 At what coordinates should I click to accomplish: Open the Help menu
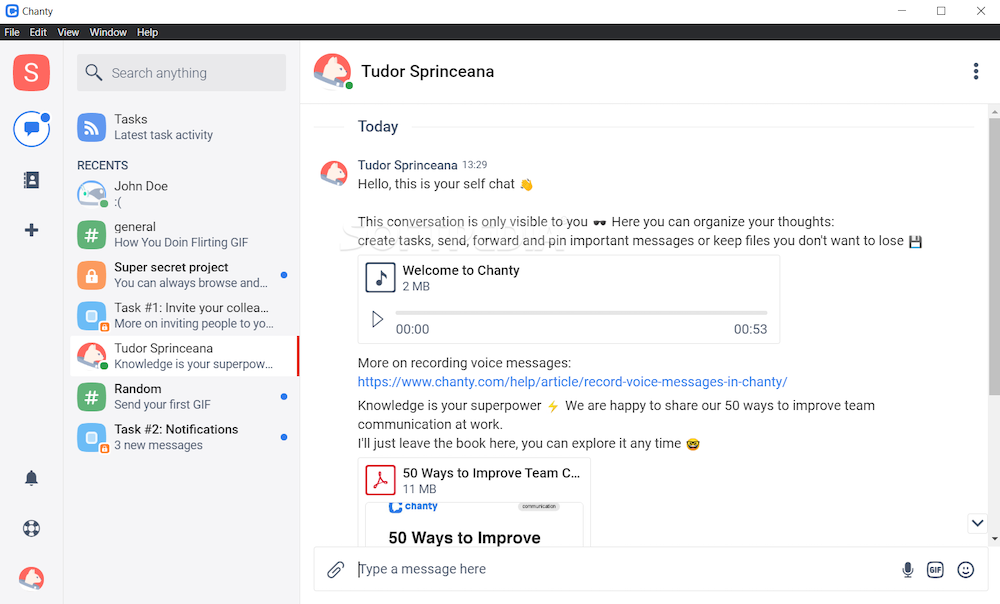147,32
